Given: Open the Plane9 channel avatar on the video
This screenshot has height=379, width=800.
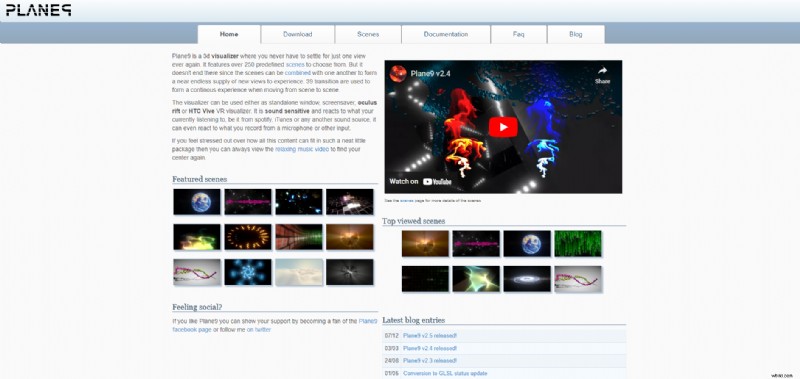Looking at the screenshot, I should click(x=398, y=73).
